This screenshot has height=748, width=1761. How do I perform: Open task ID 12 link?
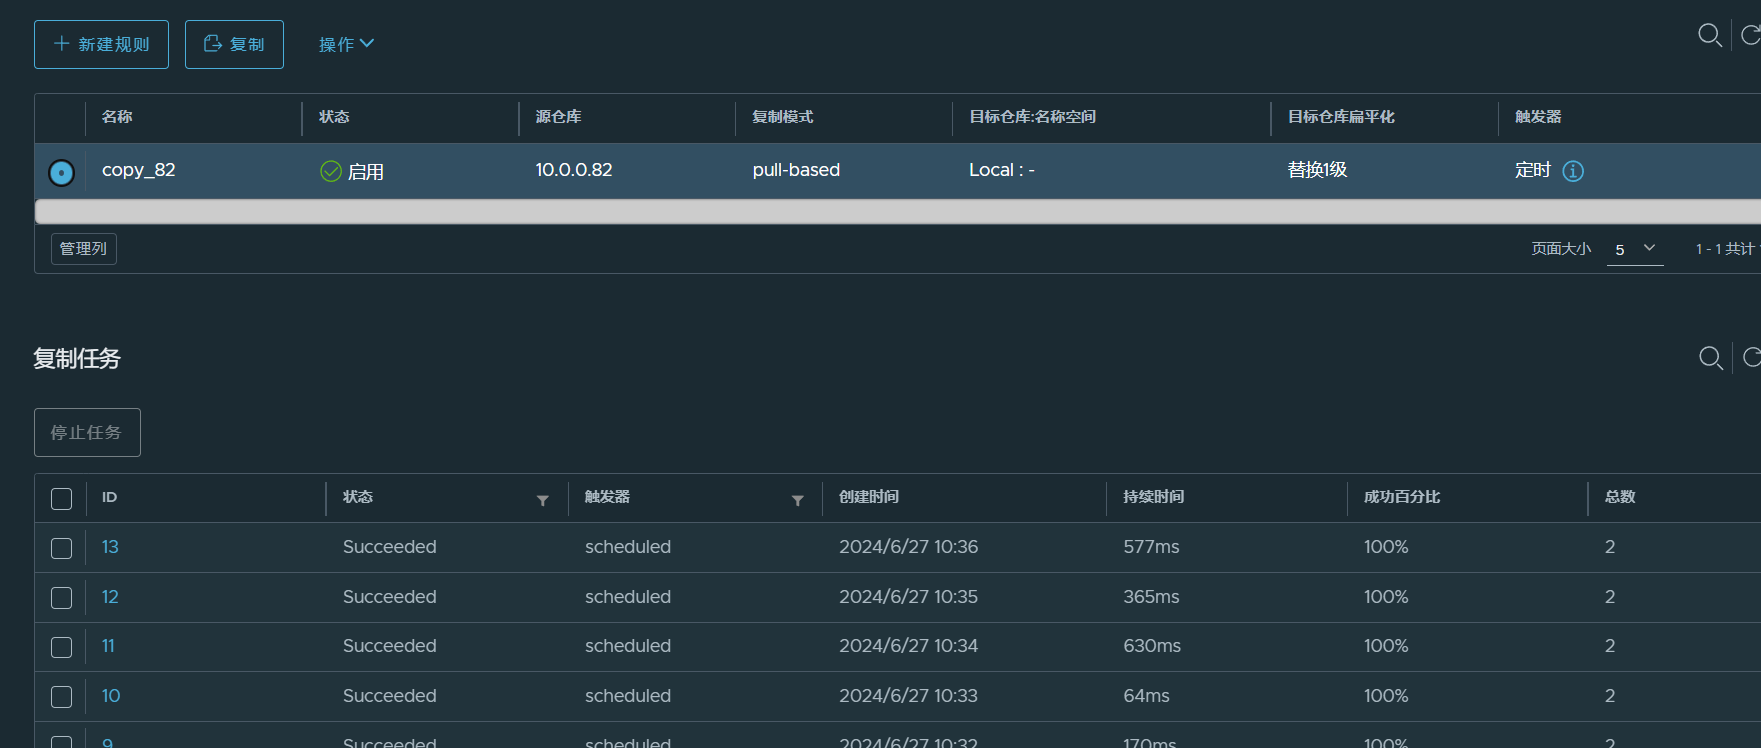pyautogui.click(x=110, y=597)
